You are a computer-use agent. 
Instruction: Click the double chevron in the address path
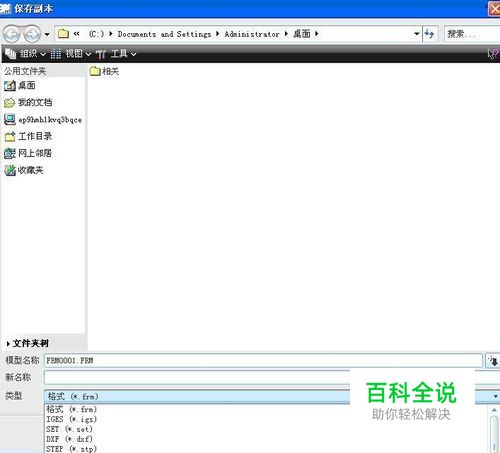(x=77, y=34)
